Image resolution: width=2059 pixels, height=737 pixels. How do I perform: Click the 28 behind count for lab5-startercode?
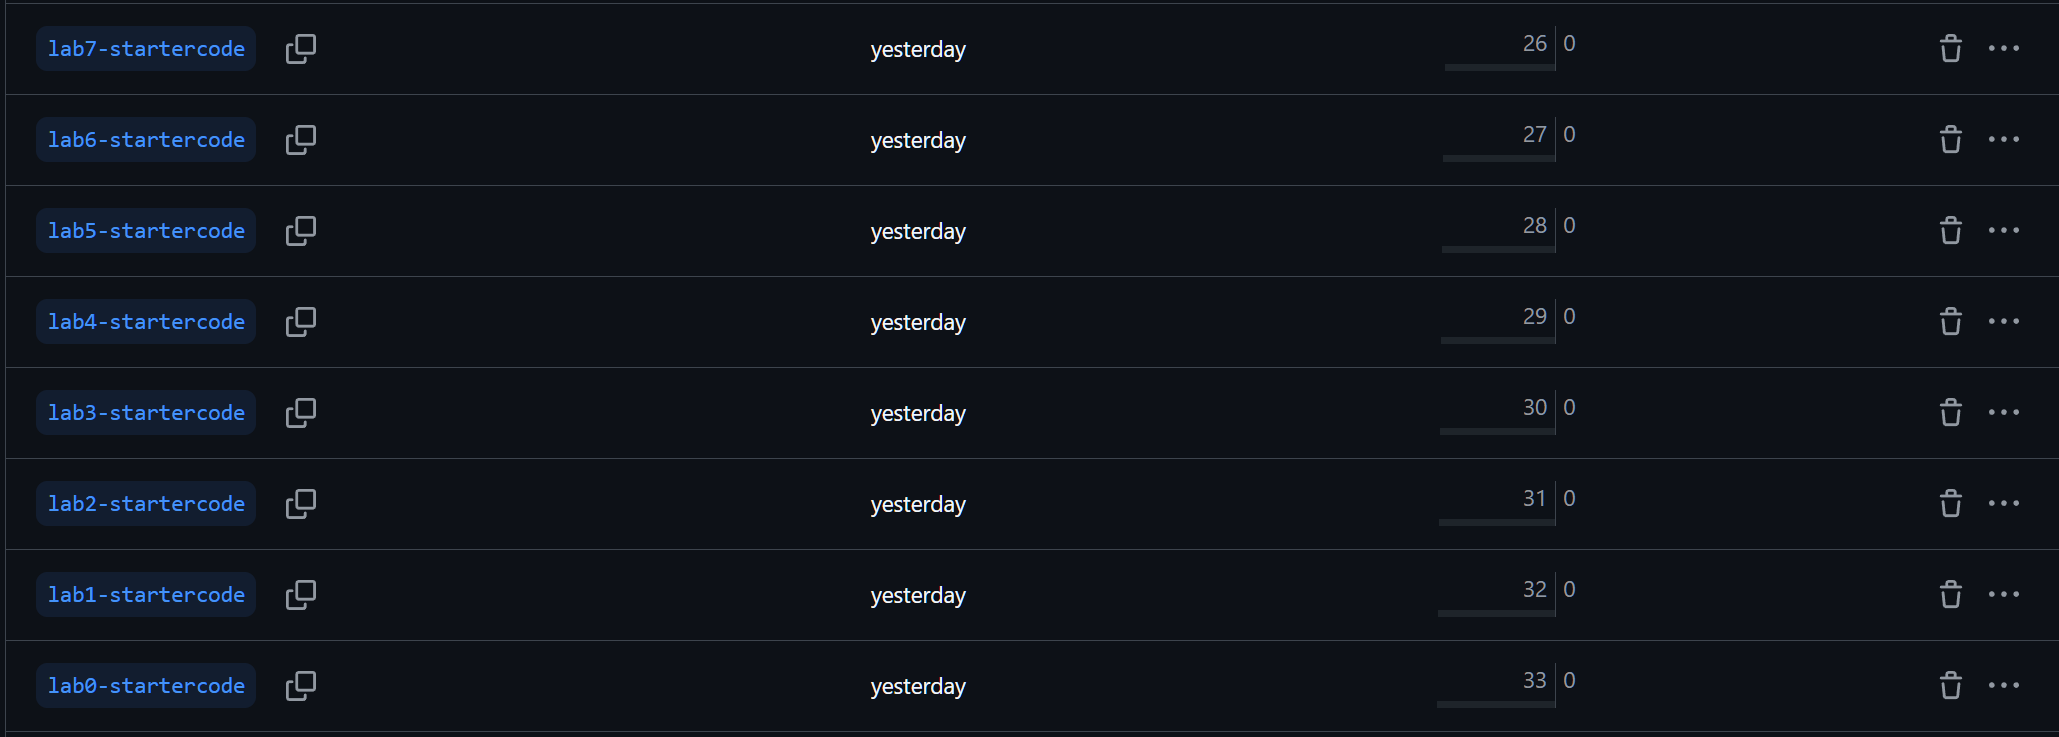(1534, 226)
